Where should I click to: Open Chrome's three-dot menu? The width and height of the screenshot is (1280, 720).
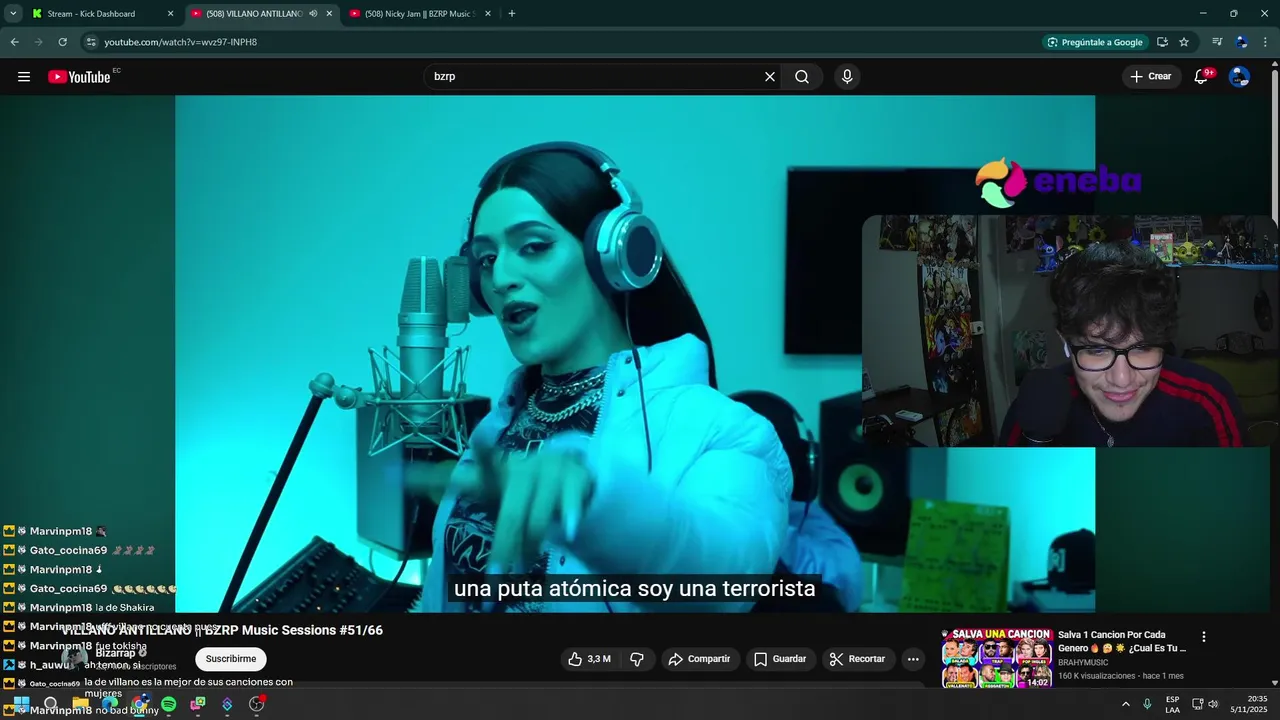point(1265,42)
